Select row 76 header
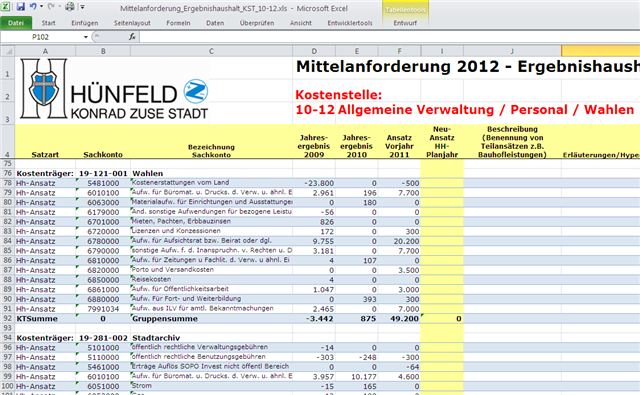This screenshot has height=395, width=640. pos(7,173)
